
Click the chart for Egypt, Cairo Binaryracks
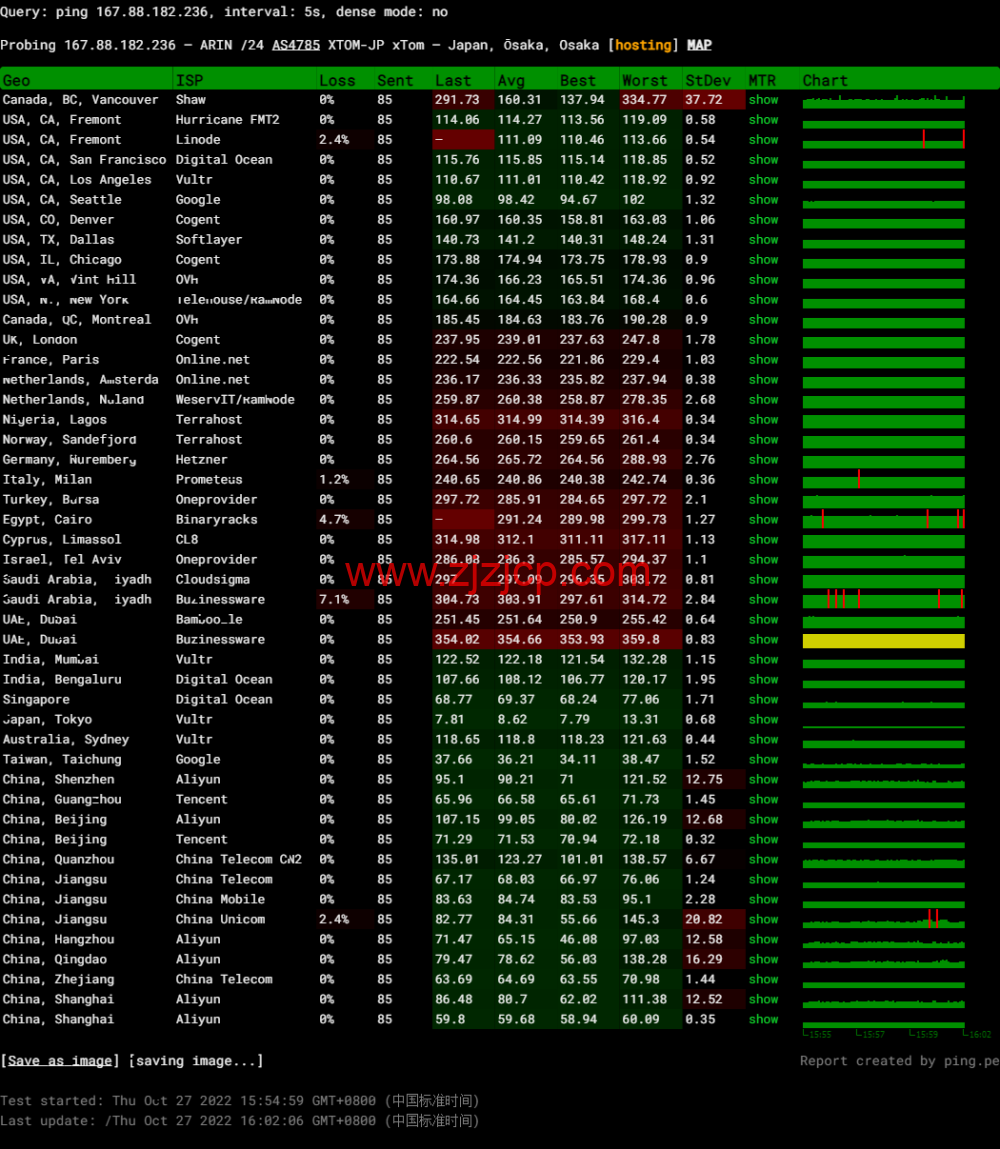tap(884, 520)
